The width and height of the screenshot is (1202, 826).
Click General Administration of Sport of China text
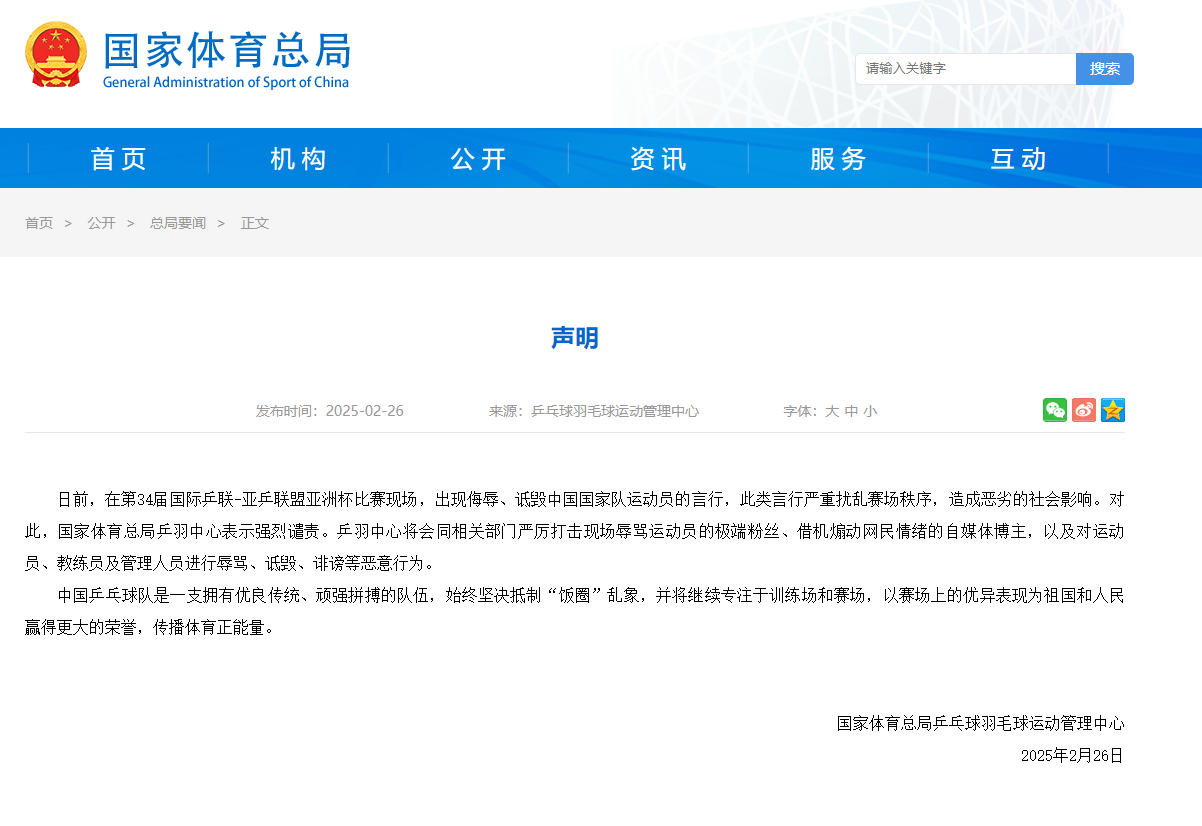click(x=226, y=82)
